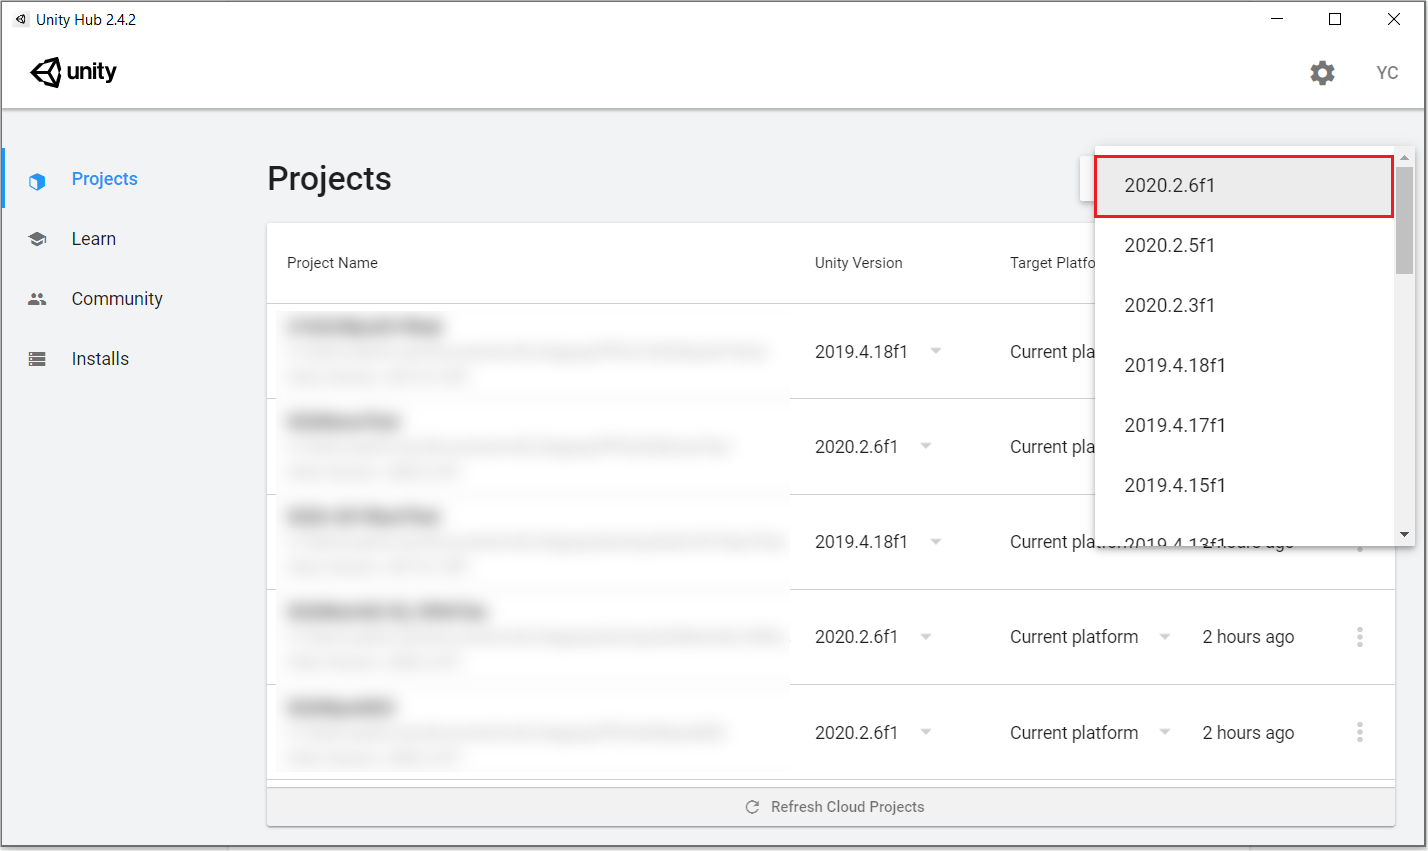
Task: Pick 2019.4.15f1 from the version list
Action: (1244, 486)
